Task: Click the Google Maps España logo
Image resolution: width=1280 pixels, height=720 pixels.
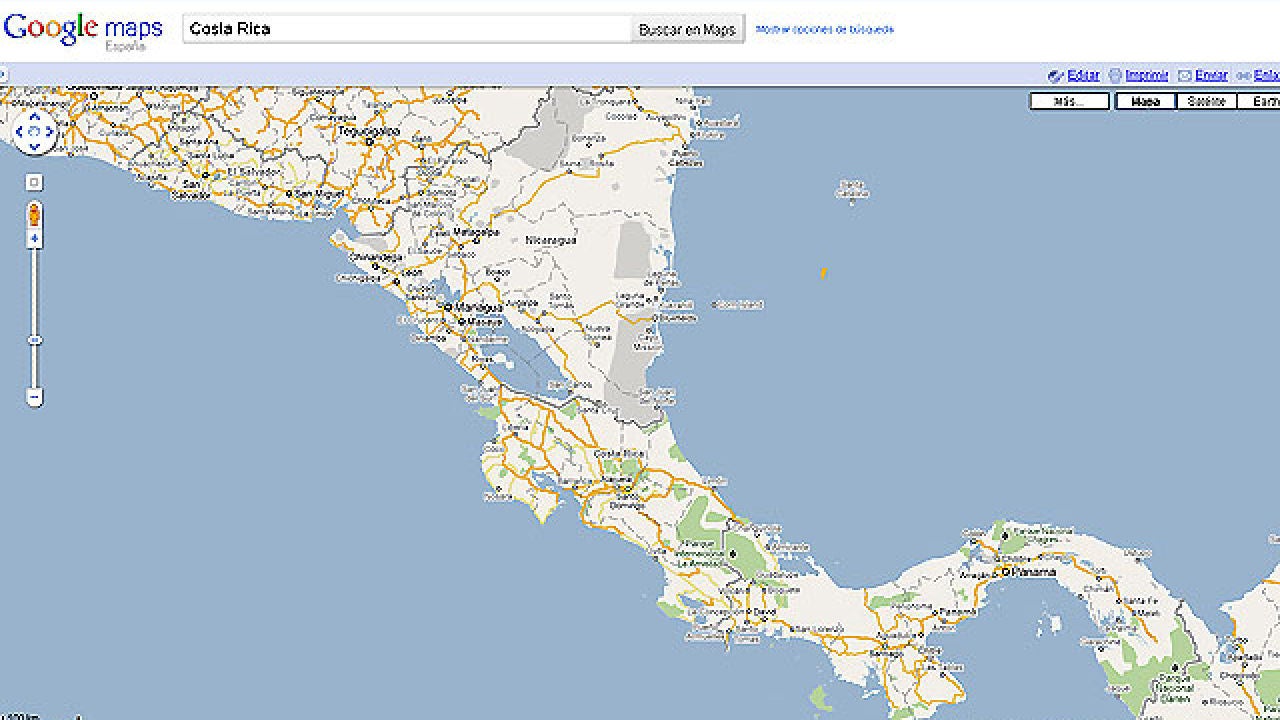Action: point(83,27)
